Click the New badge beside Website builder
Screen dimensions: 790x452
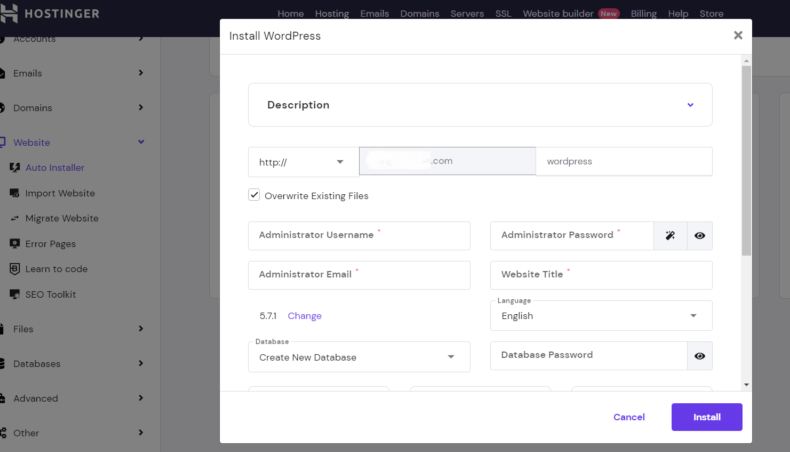pos(608,14)
